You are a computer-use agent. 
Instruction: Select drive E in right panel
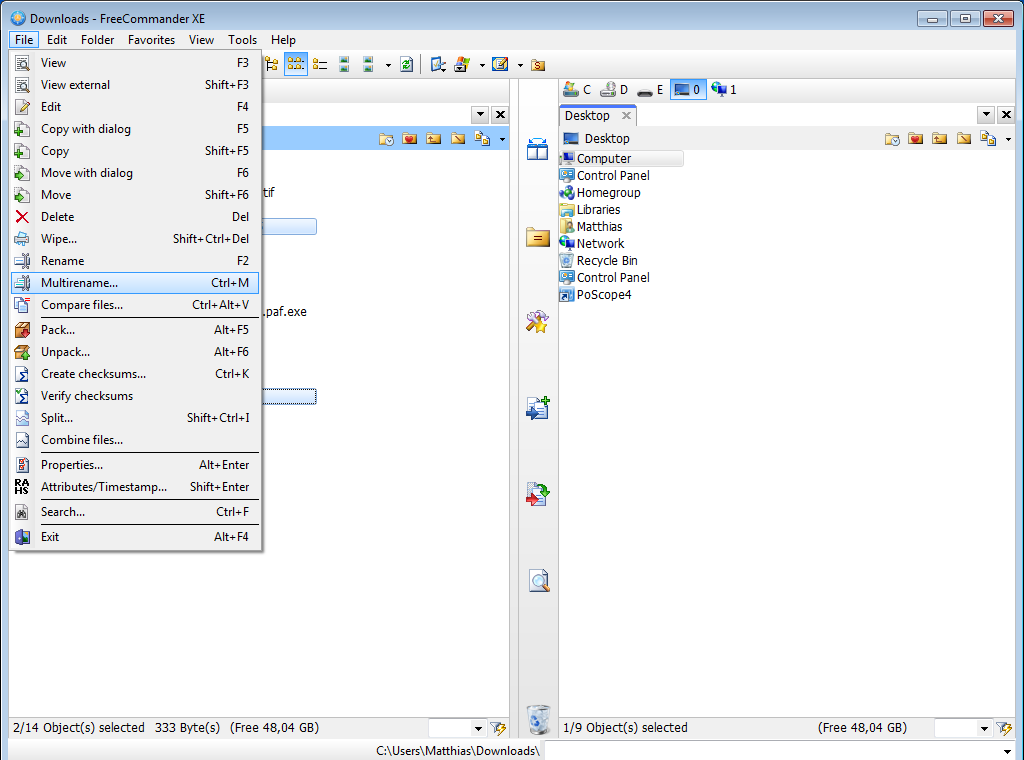650,89
